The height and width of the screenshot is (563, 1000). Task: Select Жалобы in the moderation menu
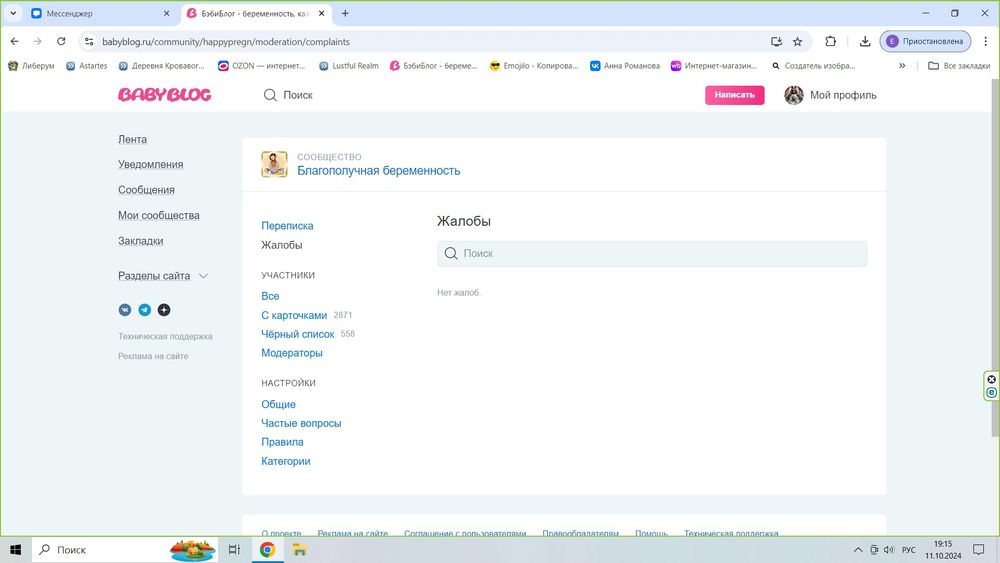click(282, 245)
